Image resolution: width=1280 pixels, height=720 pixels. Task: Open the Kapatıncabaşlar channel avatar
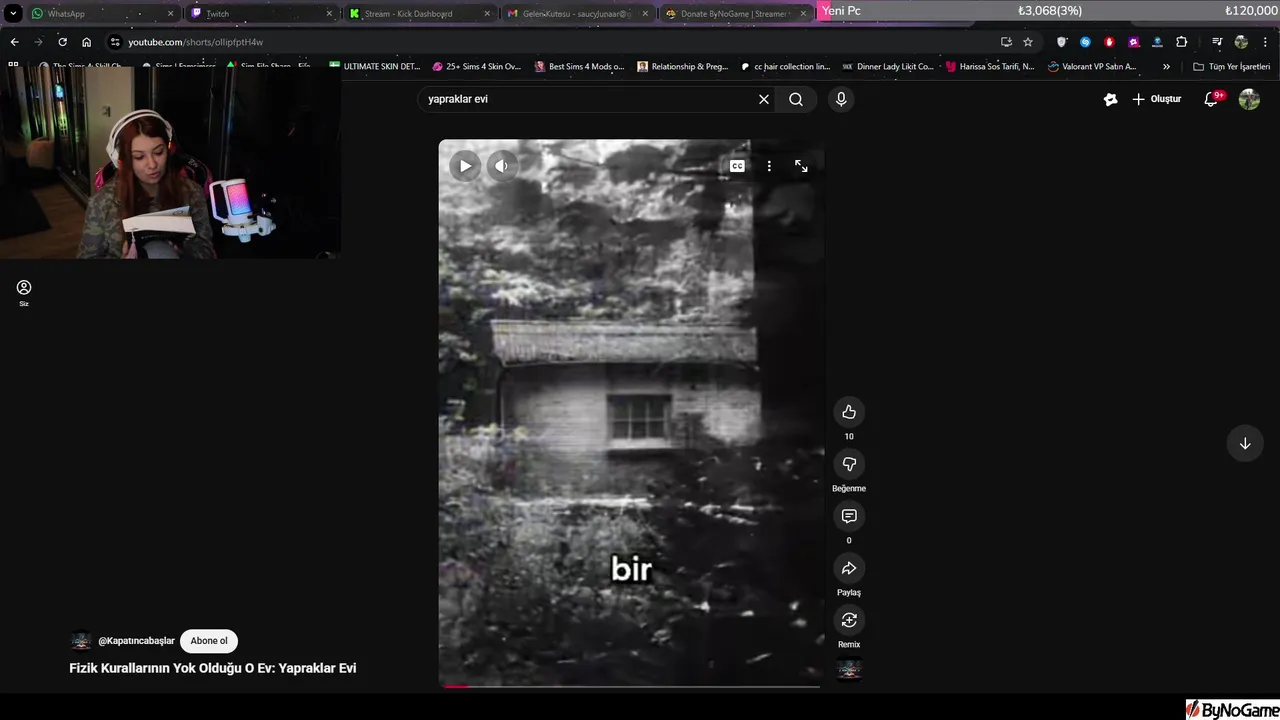[x=81, y=641]
